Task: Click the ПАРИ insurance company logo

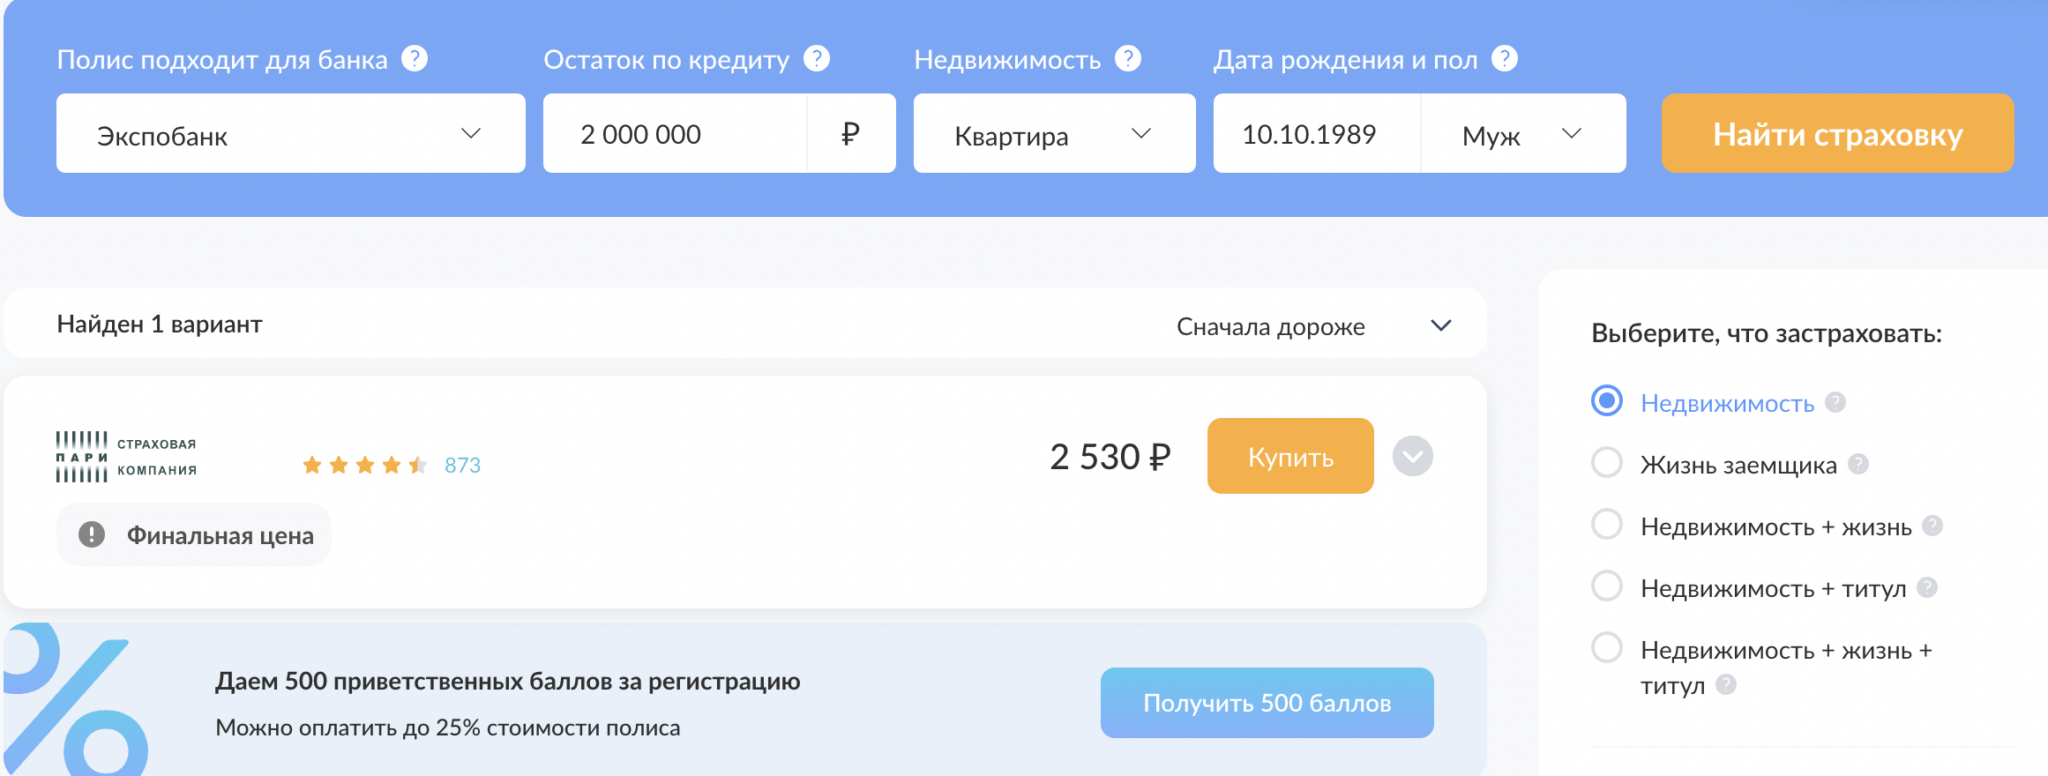Action: click(126, 457)
